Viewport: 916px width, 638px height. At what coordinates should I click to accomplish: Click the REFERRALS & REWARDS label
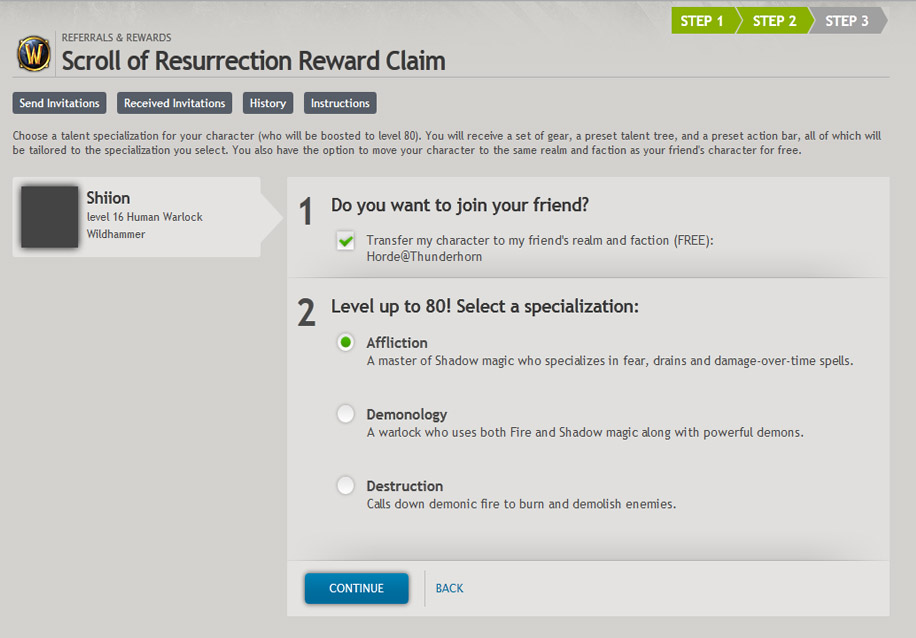pyautogui.click(x=119, y=38)
